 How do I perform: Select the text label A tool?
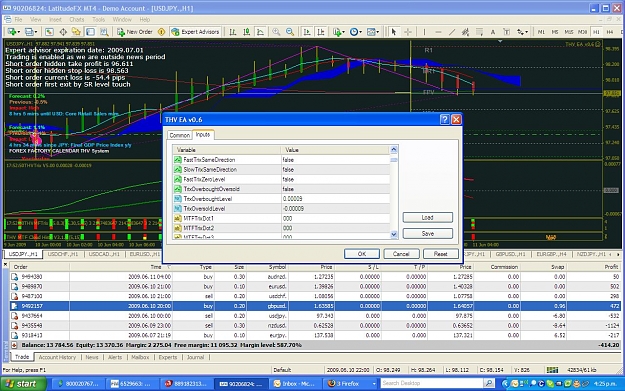coord(493,32)
